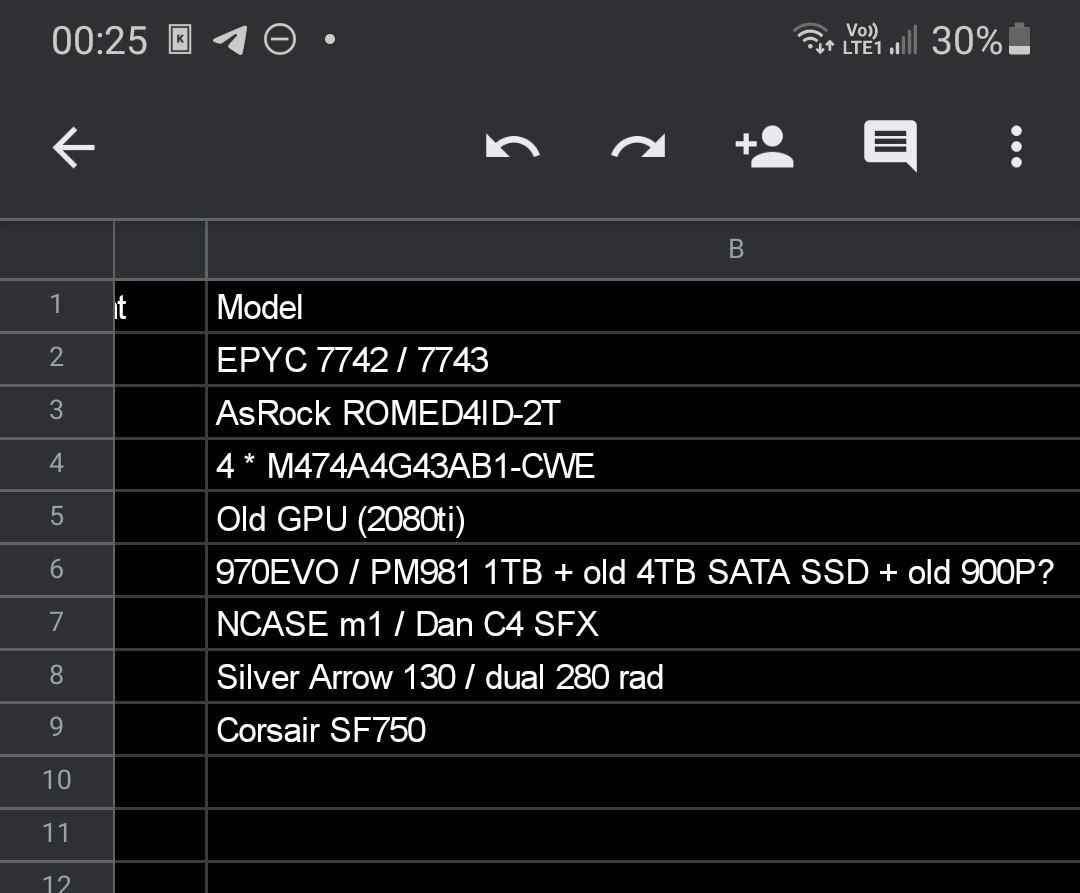Select the empty cell in row 11

[x=643, y=834]
